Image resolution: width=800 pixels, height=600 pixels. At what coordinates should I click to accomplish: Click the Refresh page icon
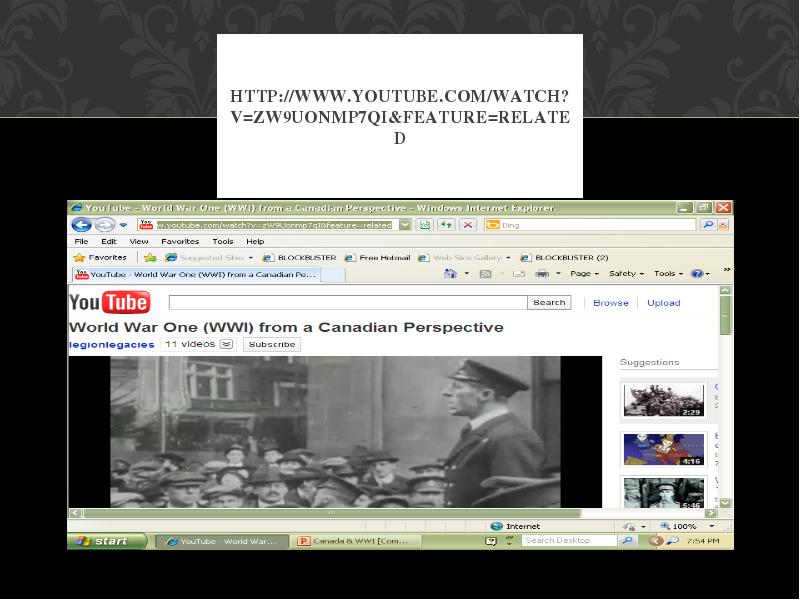point(446,224)
